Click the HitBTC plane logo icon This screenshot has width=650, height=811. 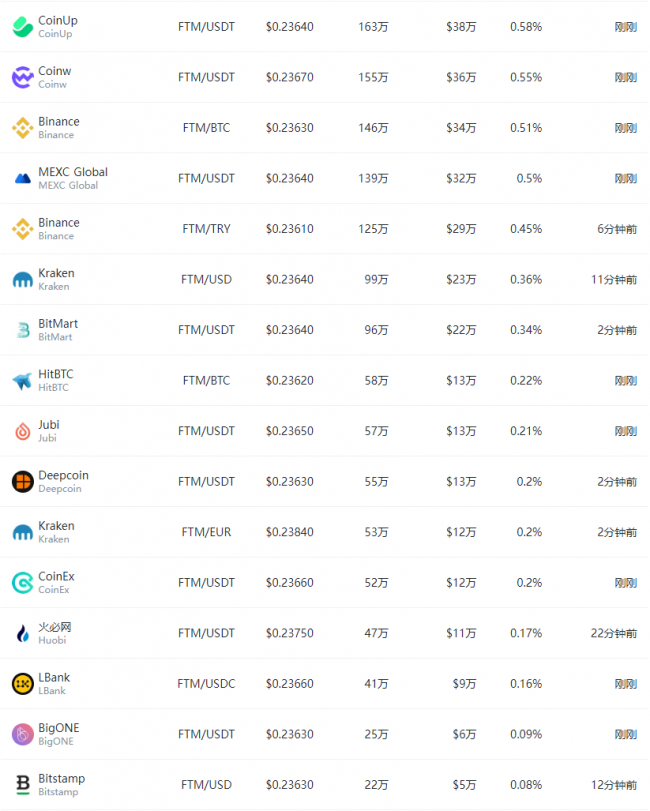click(x=23, y=381)
